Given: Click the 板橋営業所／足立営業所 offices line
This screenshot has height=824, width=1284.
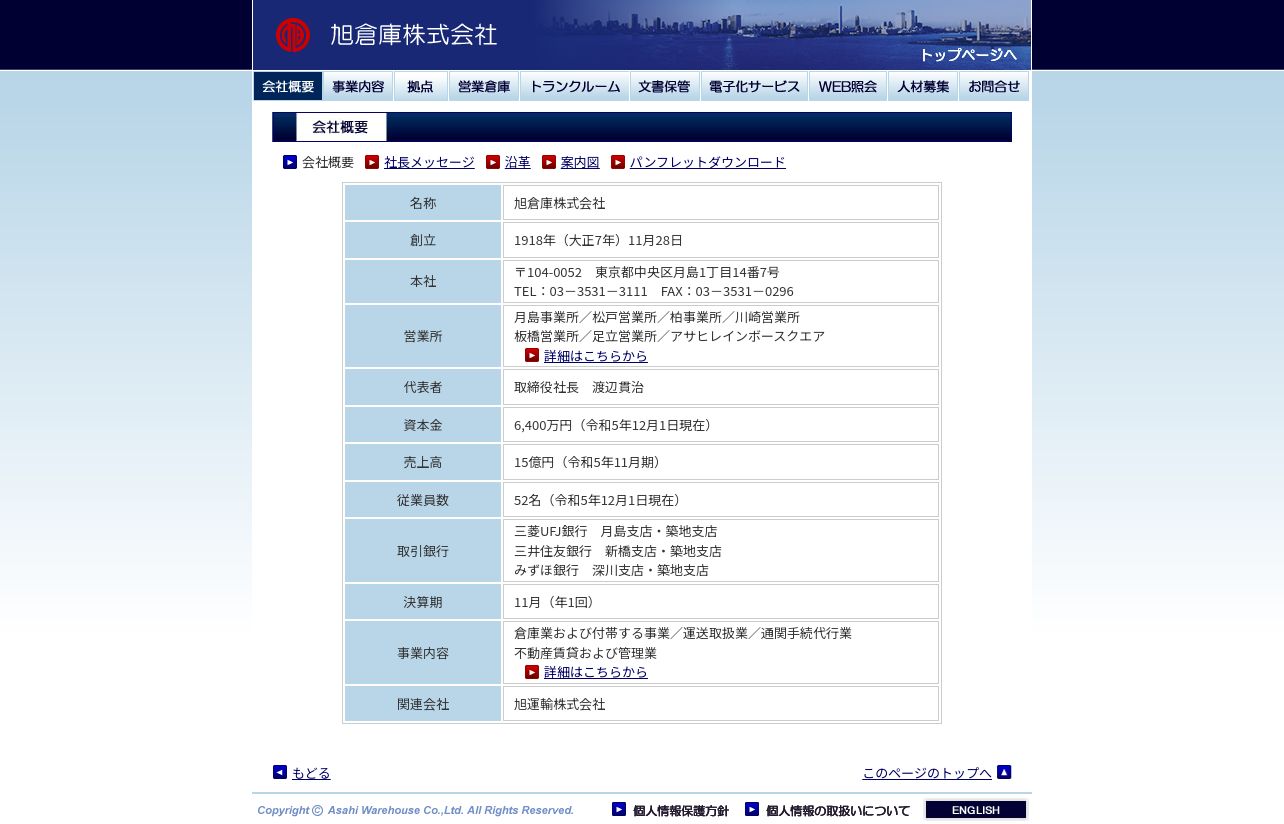Looking at the screenshot, I should (670, 336).
